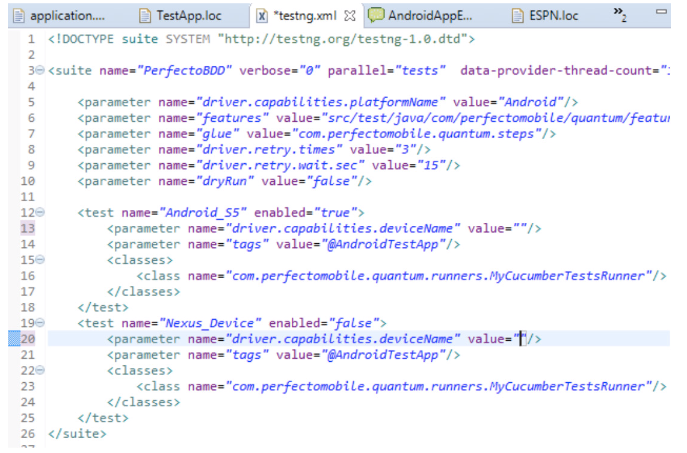Click the "com.perfectomobile.quantum.steps" glue value
The image size is (687, 453).
416,134
